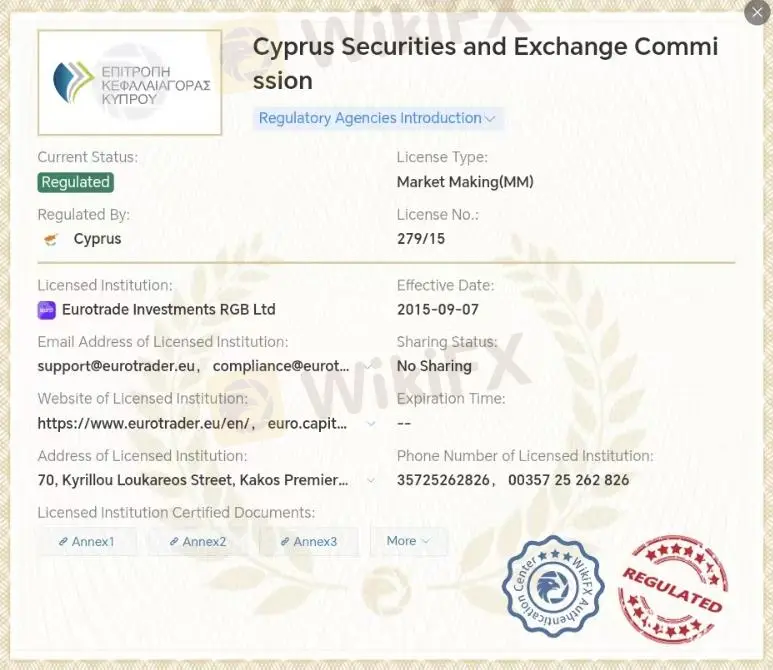Close the license details popup
The width and height of the screenshot is (773, 670).
coord(757,12)
